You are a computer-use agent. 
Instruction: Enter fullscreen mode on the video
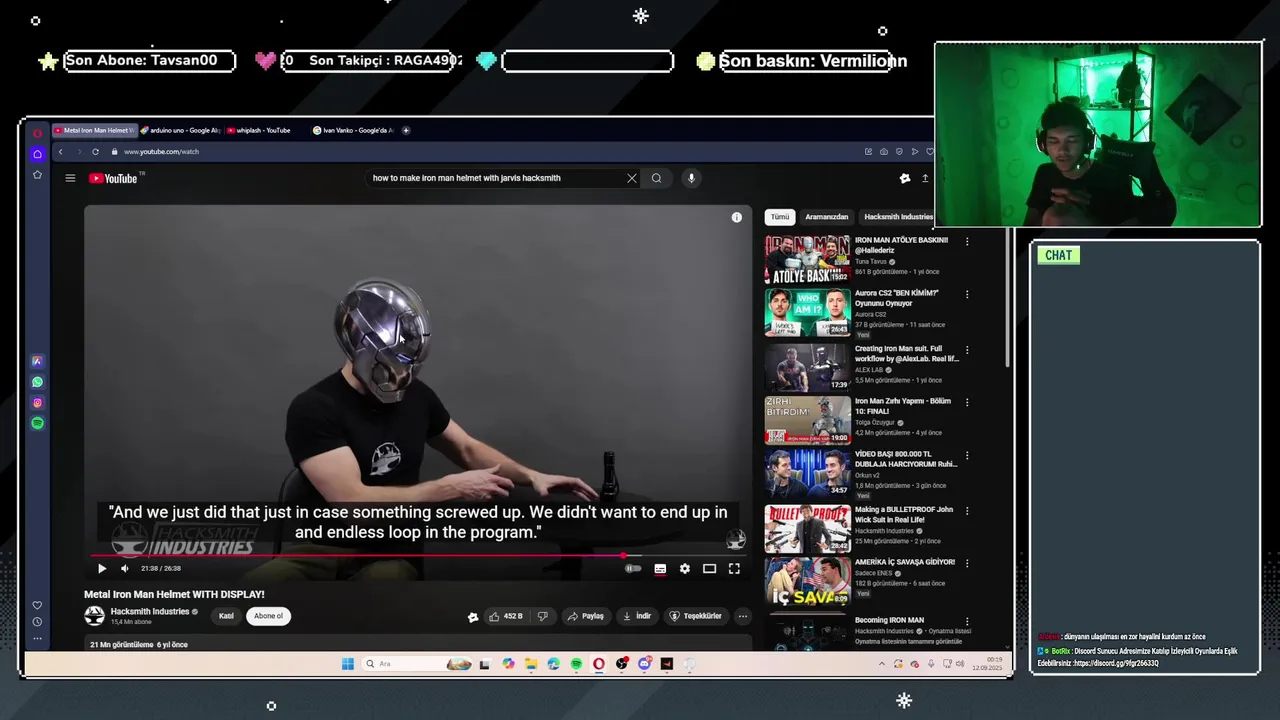[734, 568]
